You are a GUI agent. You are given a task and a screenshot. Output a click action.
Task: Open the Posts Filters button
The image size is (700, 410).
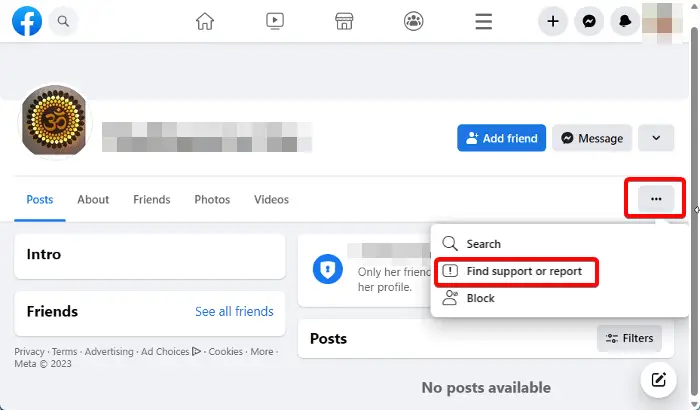(629, 339)
